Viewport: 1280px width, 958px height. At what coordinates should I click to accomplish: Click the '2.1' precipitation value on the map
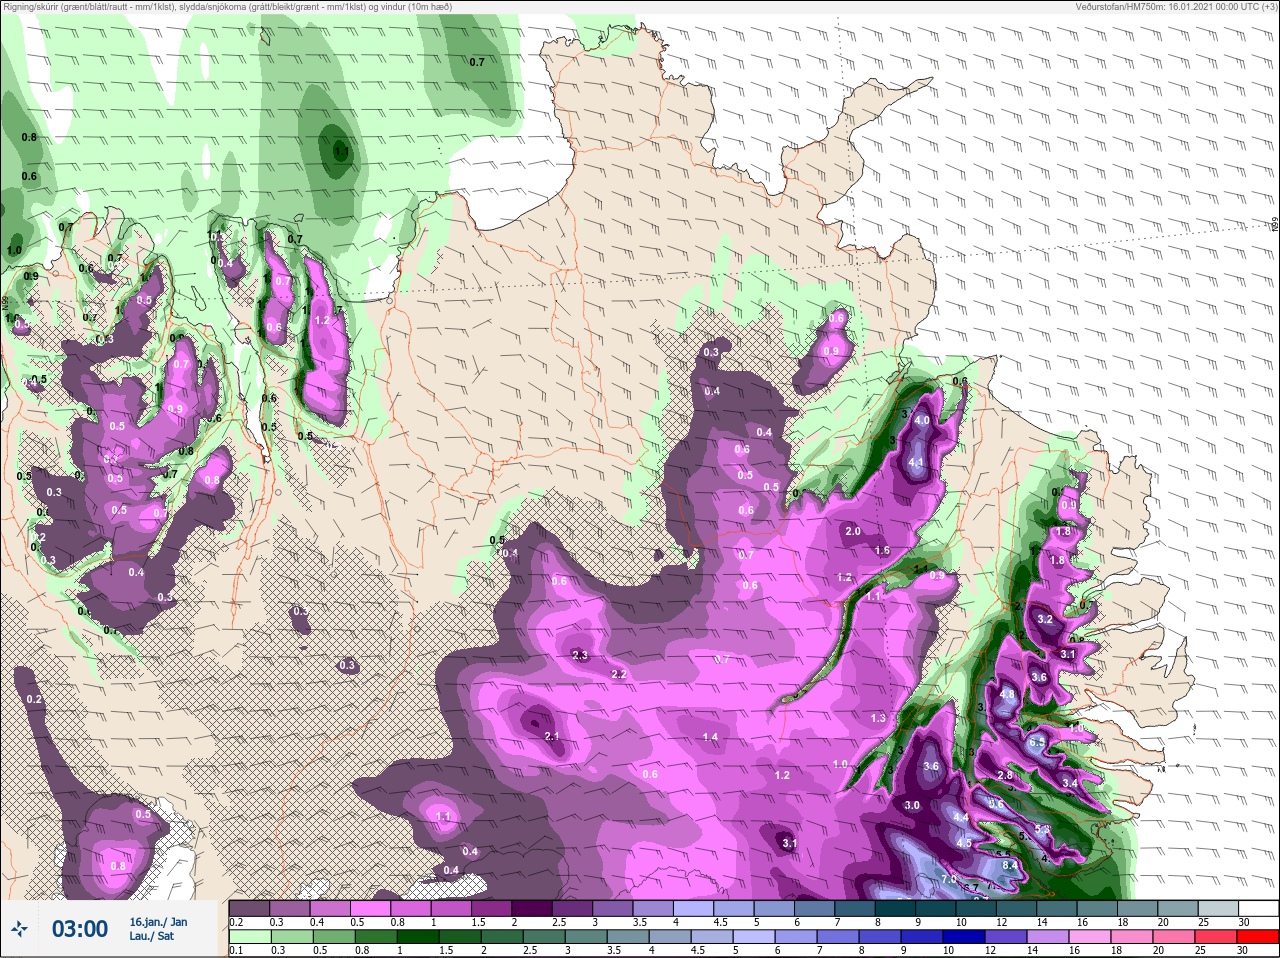(551, 736)
